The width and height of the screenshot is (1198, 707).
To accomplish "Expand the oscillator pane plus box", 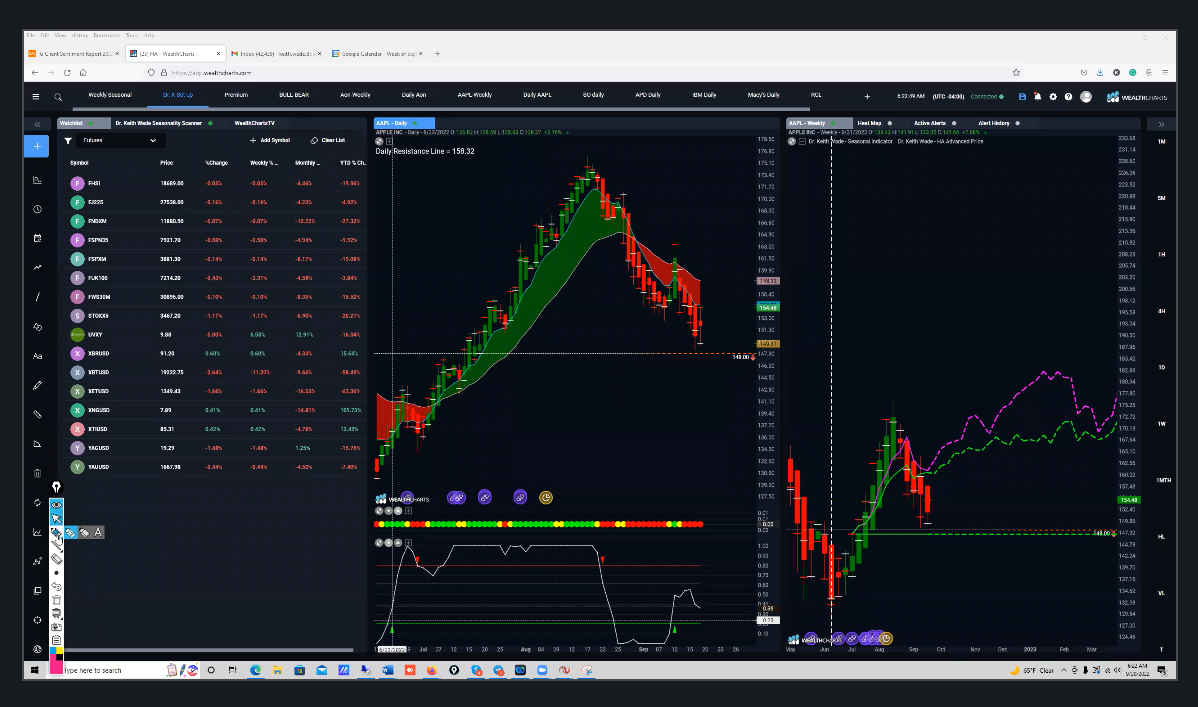I will (x=408, y=543).
